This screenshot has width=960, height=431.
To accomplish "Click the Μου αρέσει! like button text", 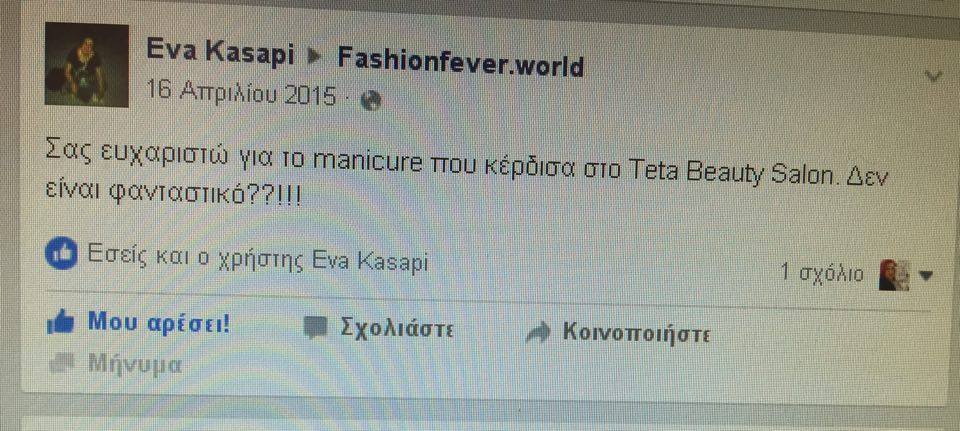I will pyautogui.click(x=159, y=322).
